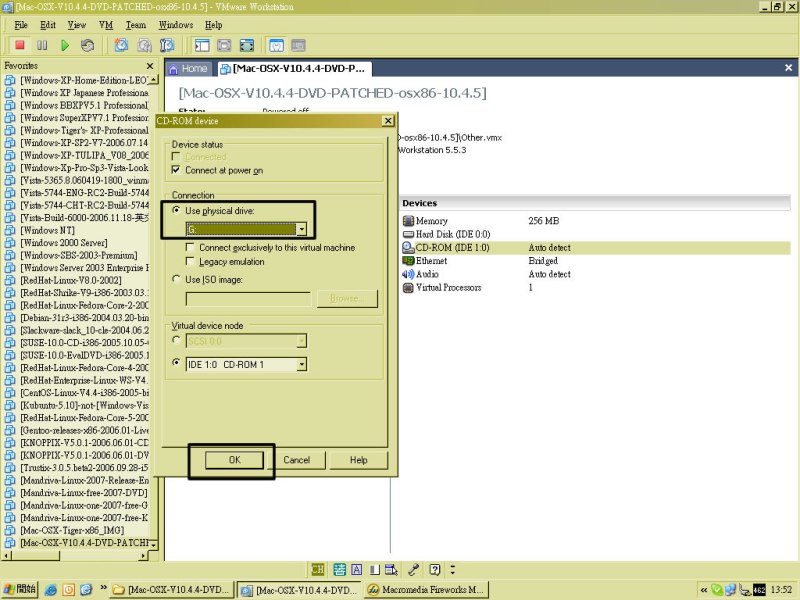This screenshot has width=800, height=600.
Task: Click the green Power On play icon
Action: click(65, 45)
